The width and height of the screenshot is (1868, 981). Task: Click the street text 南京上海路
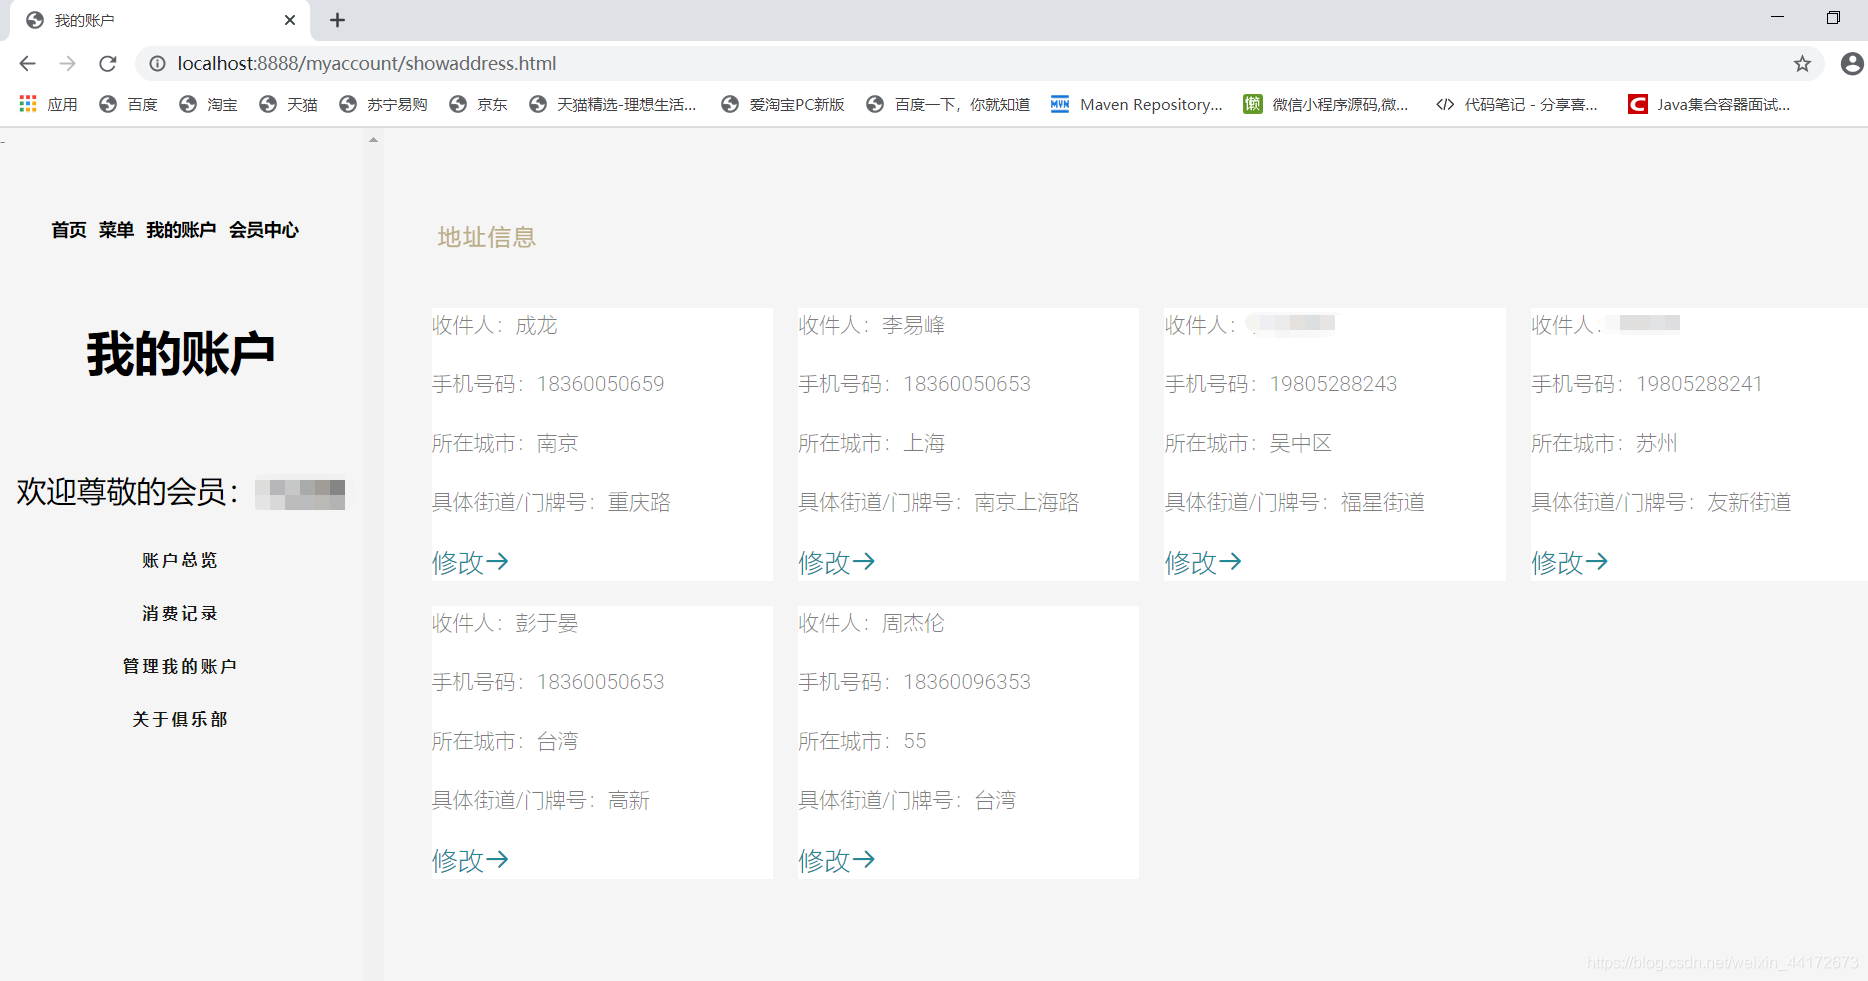1027,502
